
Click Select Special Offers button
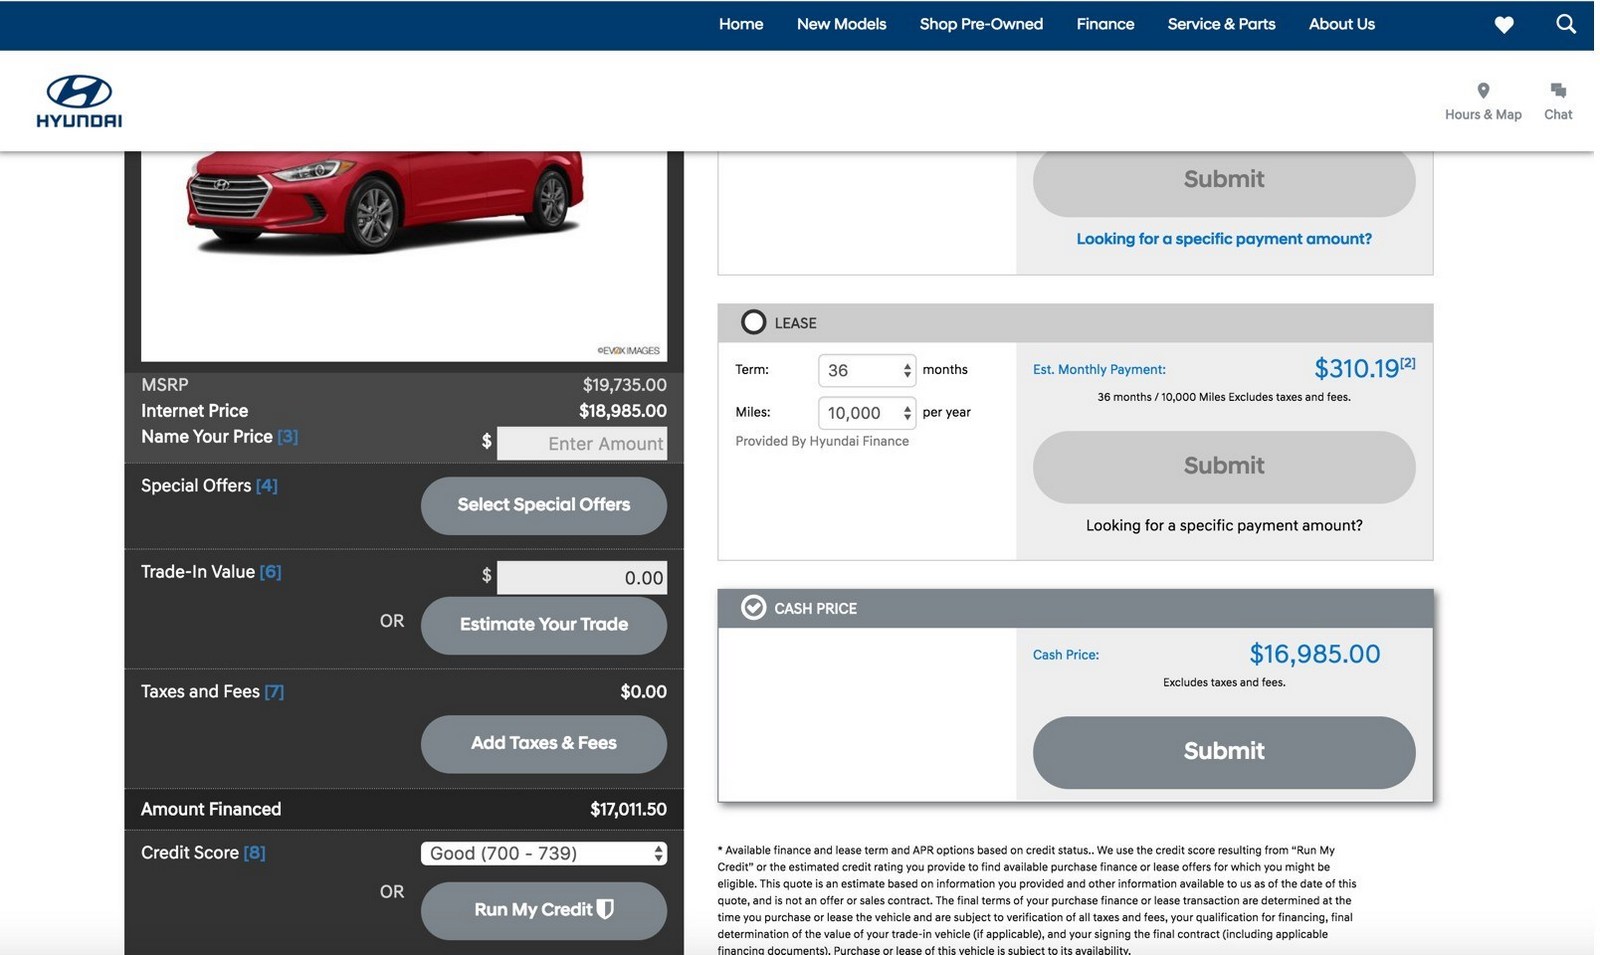coord(543,505)
